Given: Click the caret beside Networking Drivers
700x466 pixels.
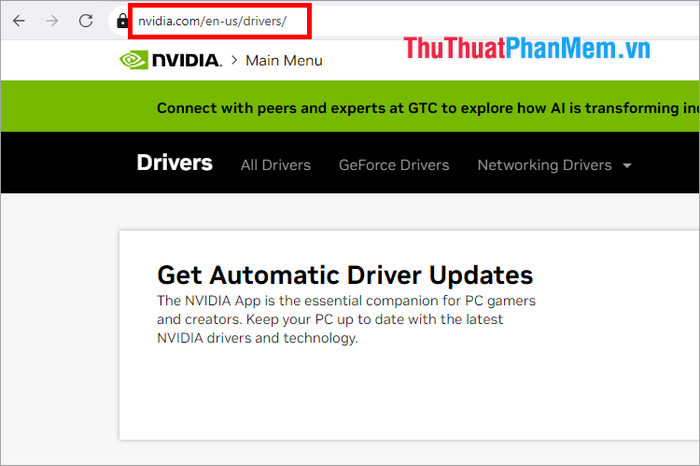Looking at the screenshot, I should (627, 166).
